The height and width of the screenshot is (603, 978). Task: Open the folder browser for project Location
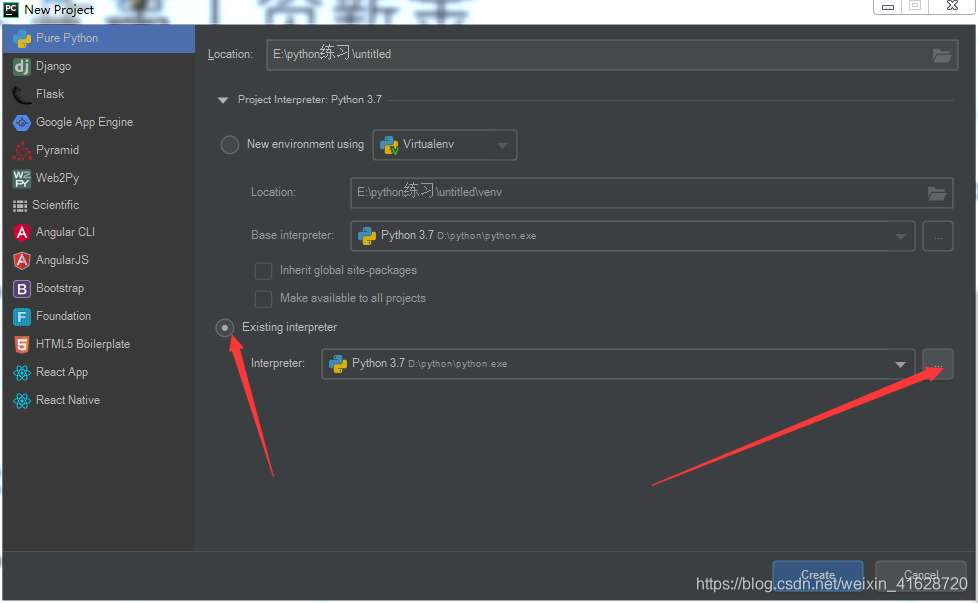point(941,54)
